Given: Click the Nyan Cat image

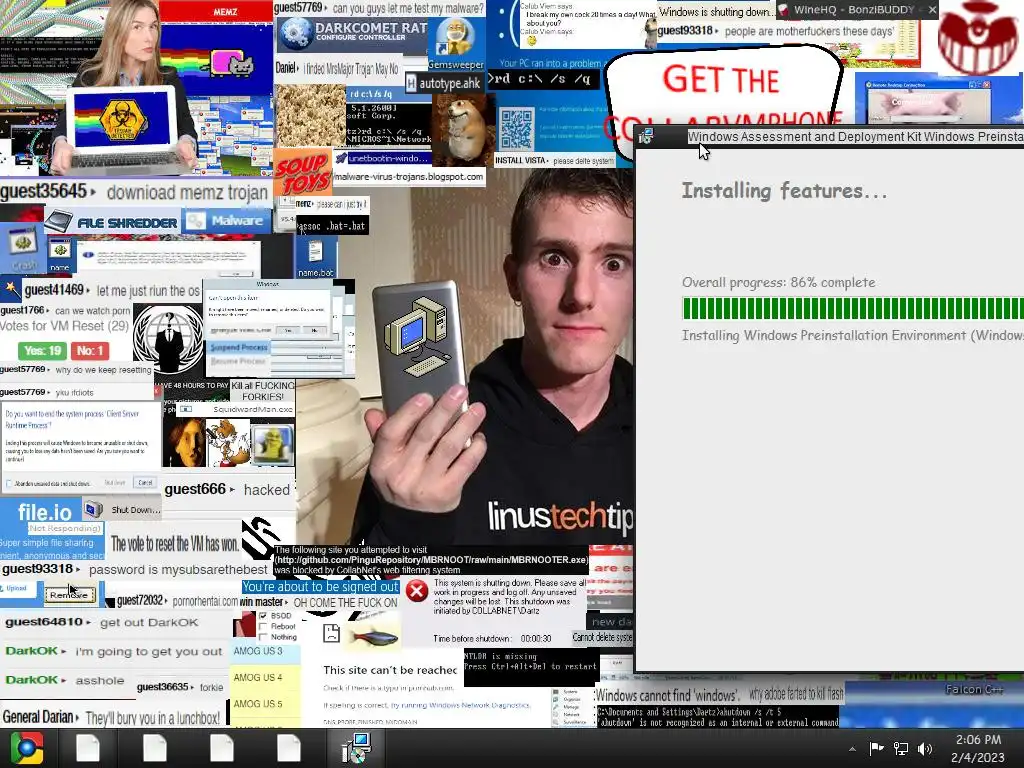Looking at the screenshot, I should (x=231, y=64).
